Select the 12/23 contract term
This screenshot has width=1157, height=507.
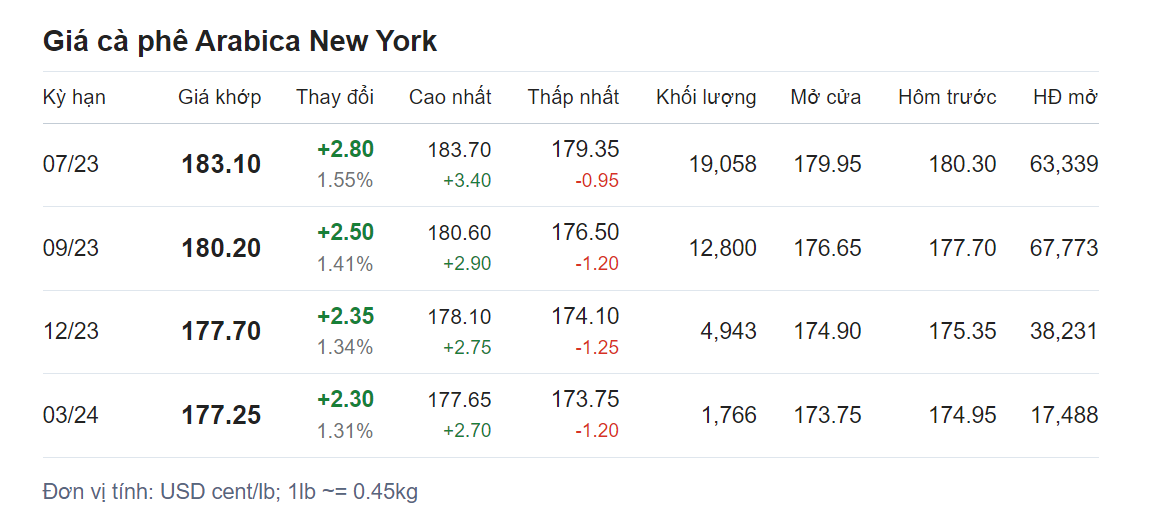point(71,331)
